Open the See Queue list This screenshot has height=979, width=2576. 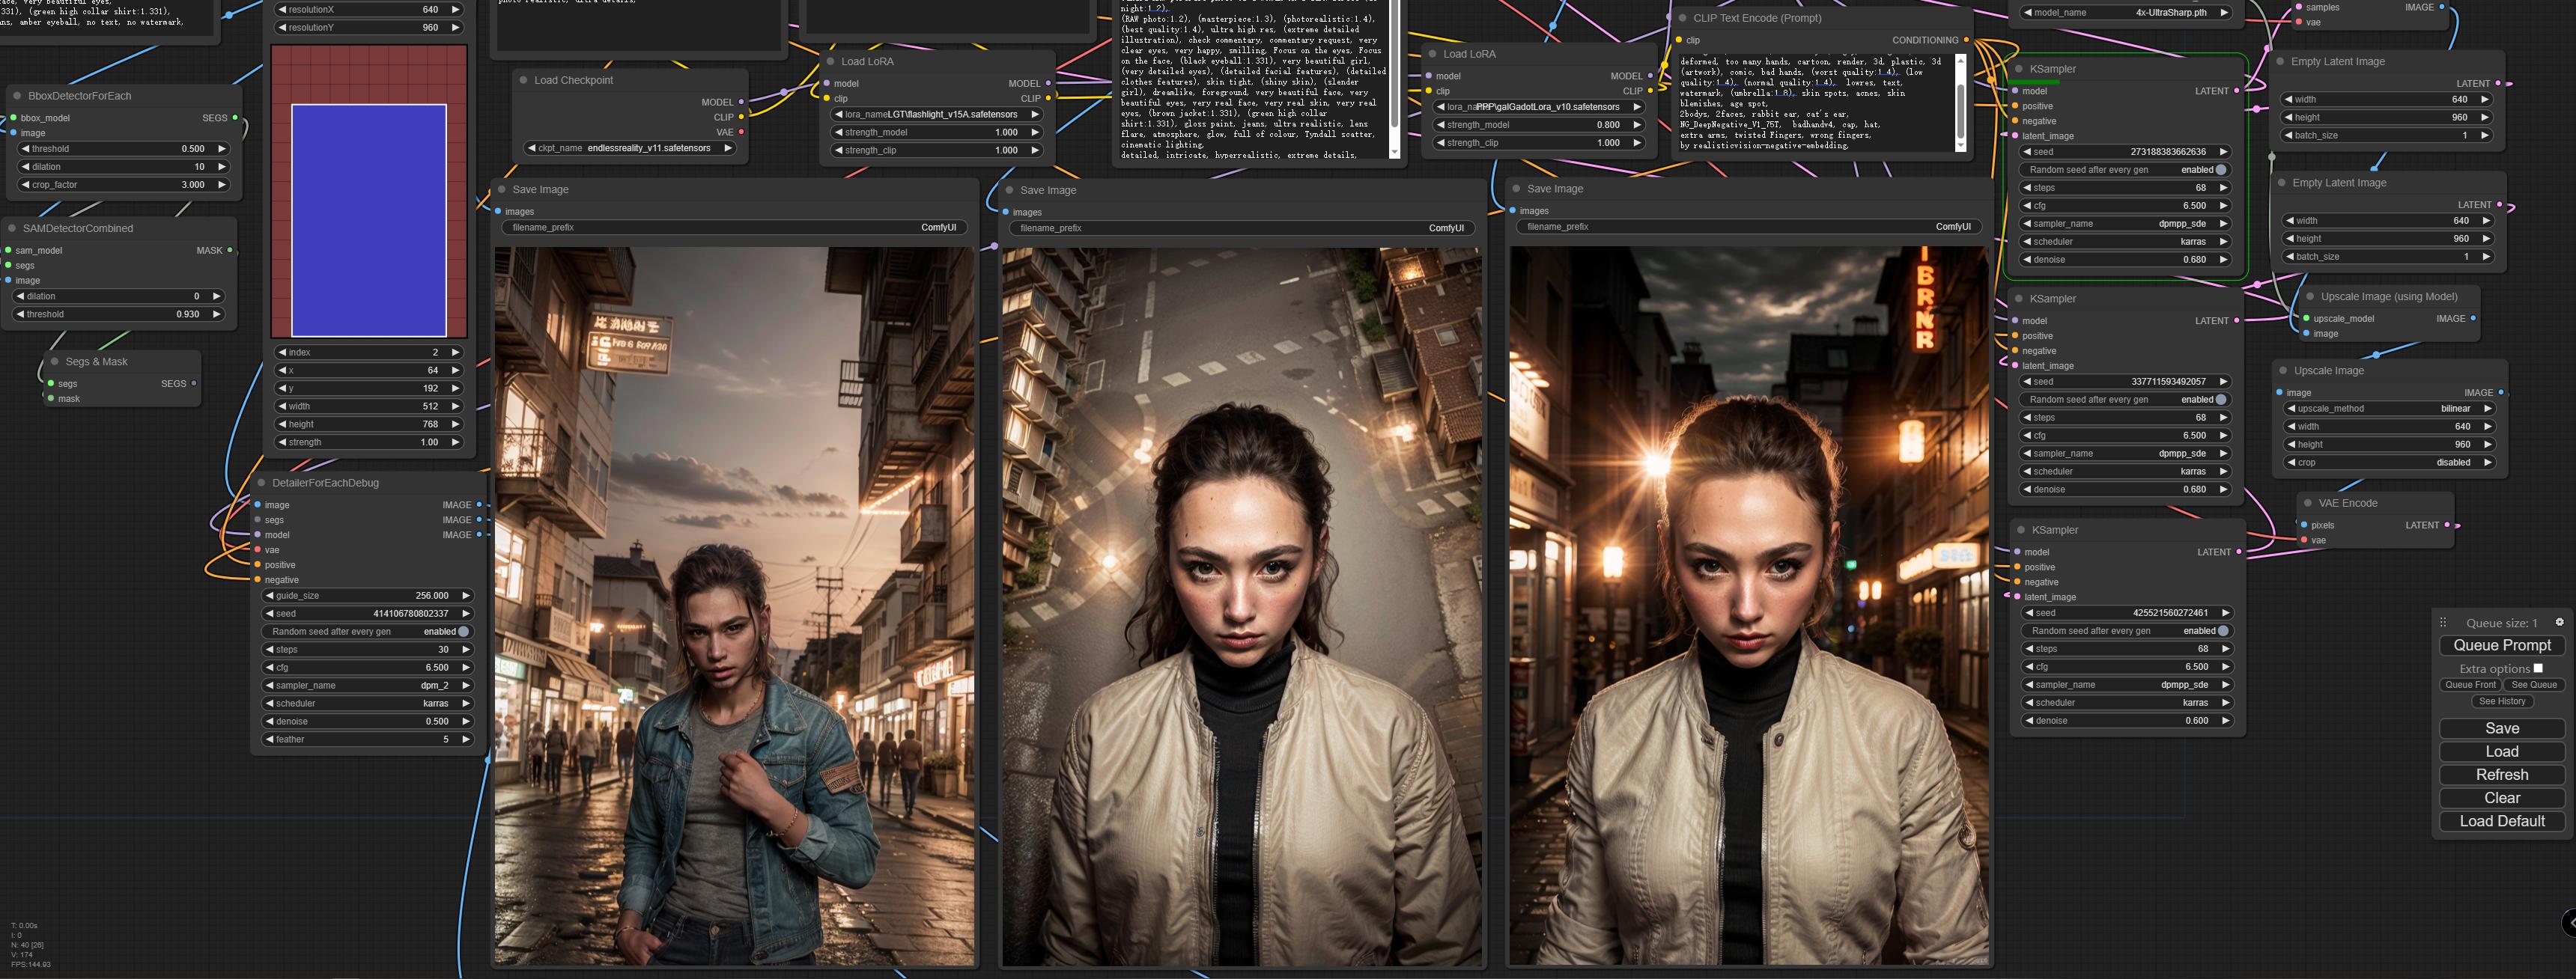point(2534,685)
